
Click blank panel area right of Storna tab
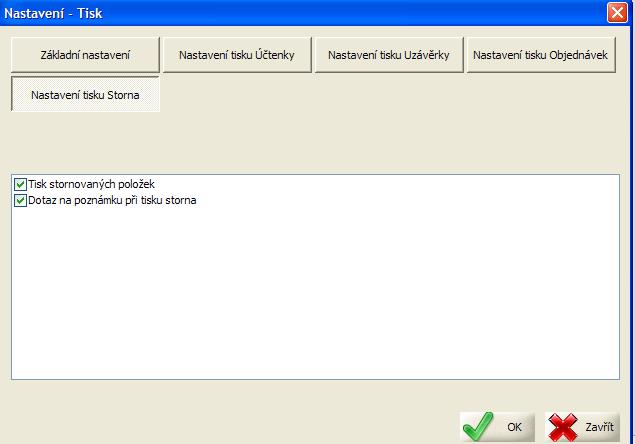click(x=400, y=94)
